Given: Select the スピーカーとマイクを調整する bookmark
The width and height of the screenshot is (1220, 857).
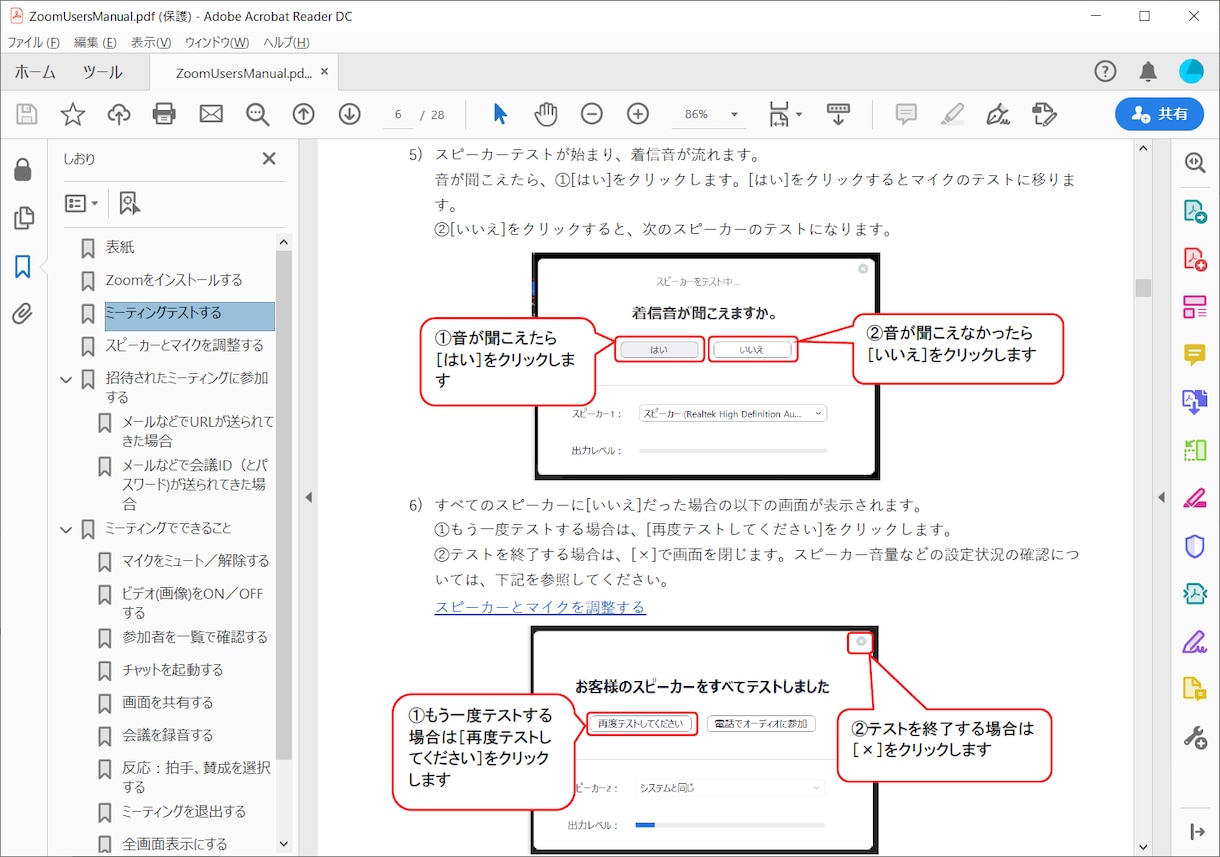Looking at the screenshot, I should 185,345.
